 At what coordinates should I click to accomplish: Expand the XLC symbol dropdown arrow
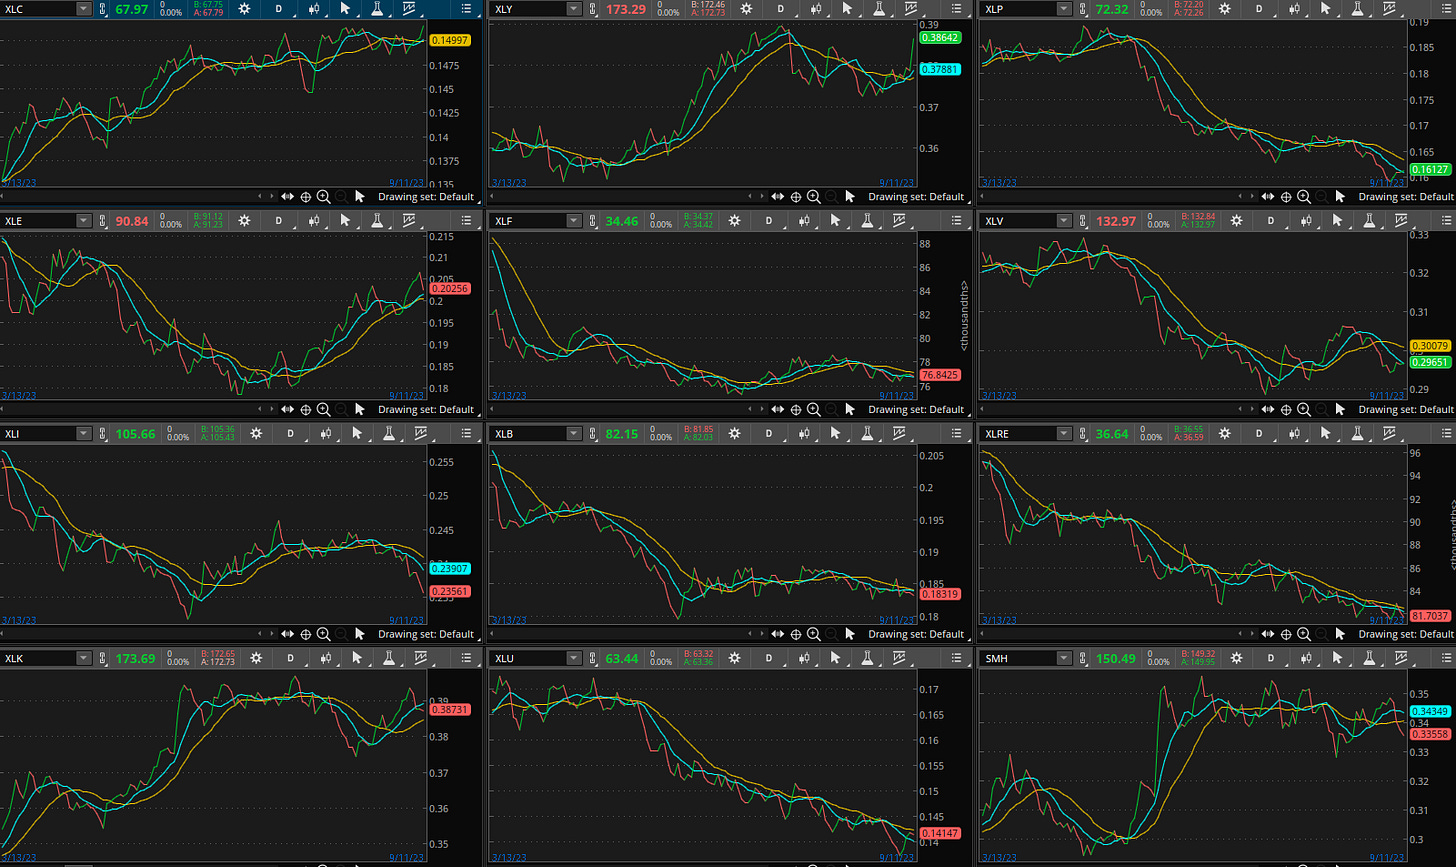coord(83,9)
